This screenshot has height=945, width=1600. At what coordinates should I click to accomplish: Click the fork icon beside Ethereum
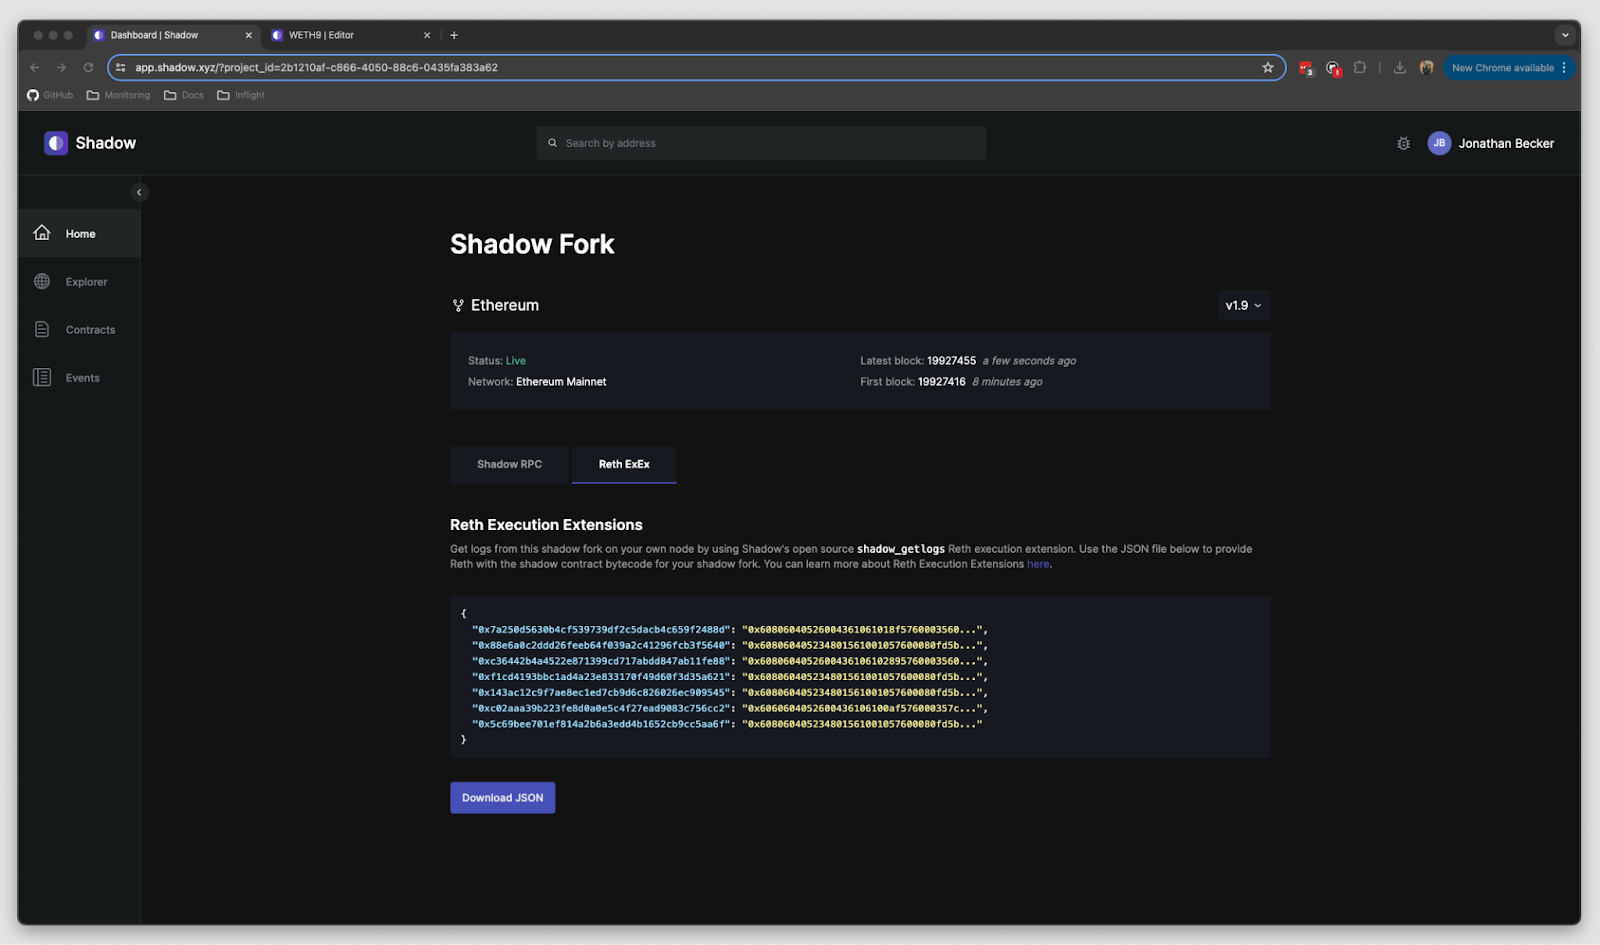[458, 305]
